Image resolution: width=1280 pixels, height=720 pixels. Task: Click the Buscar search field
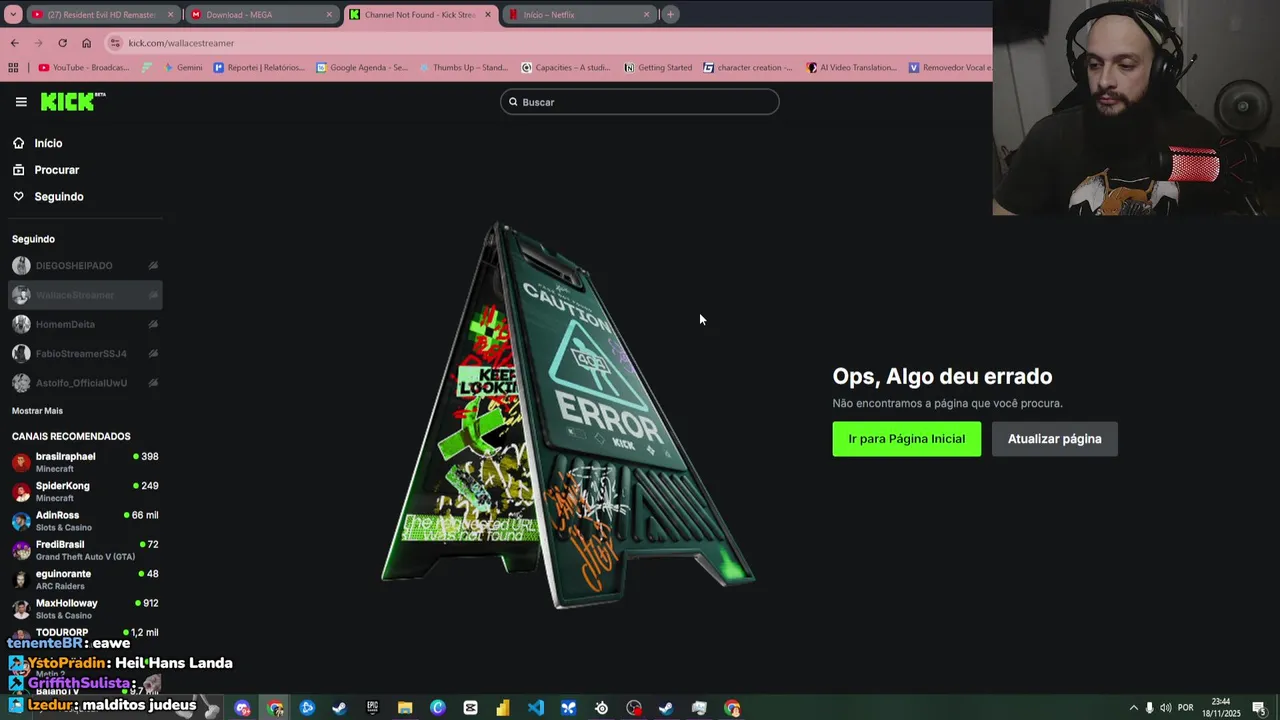click(x=640, y=102)
